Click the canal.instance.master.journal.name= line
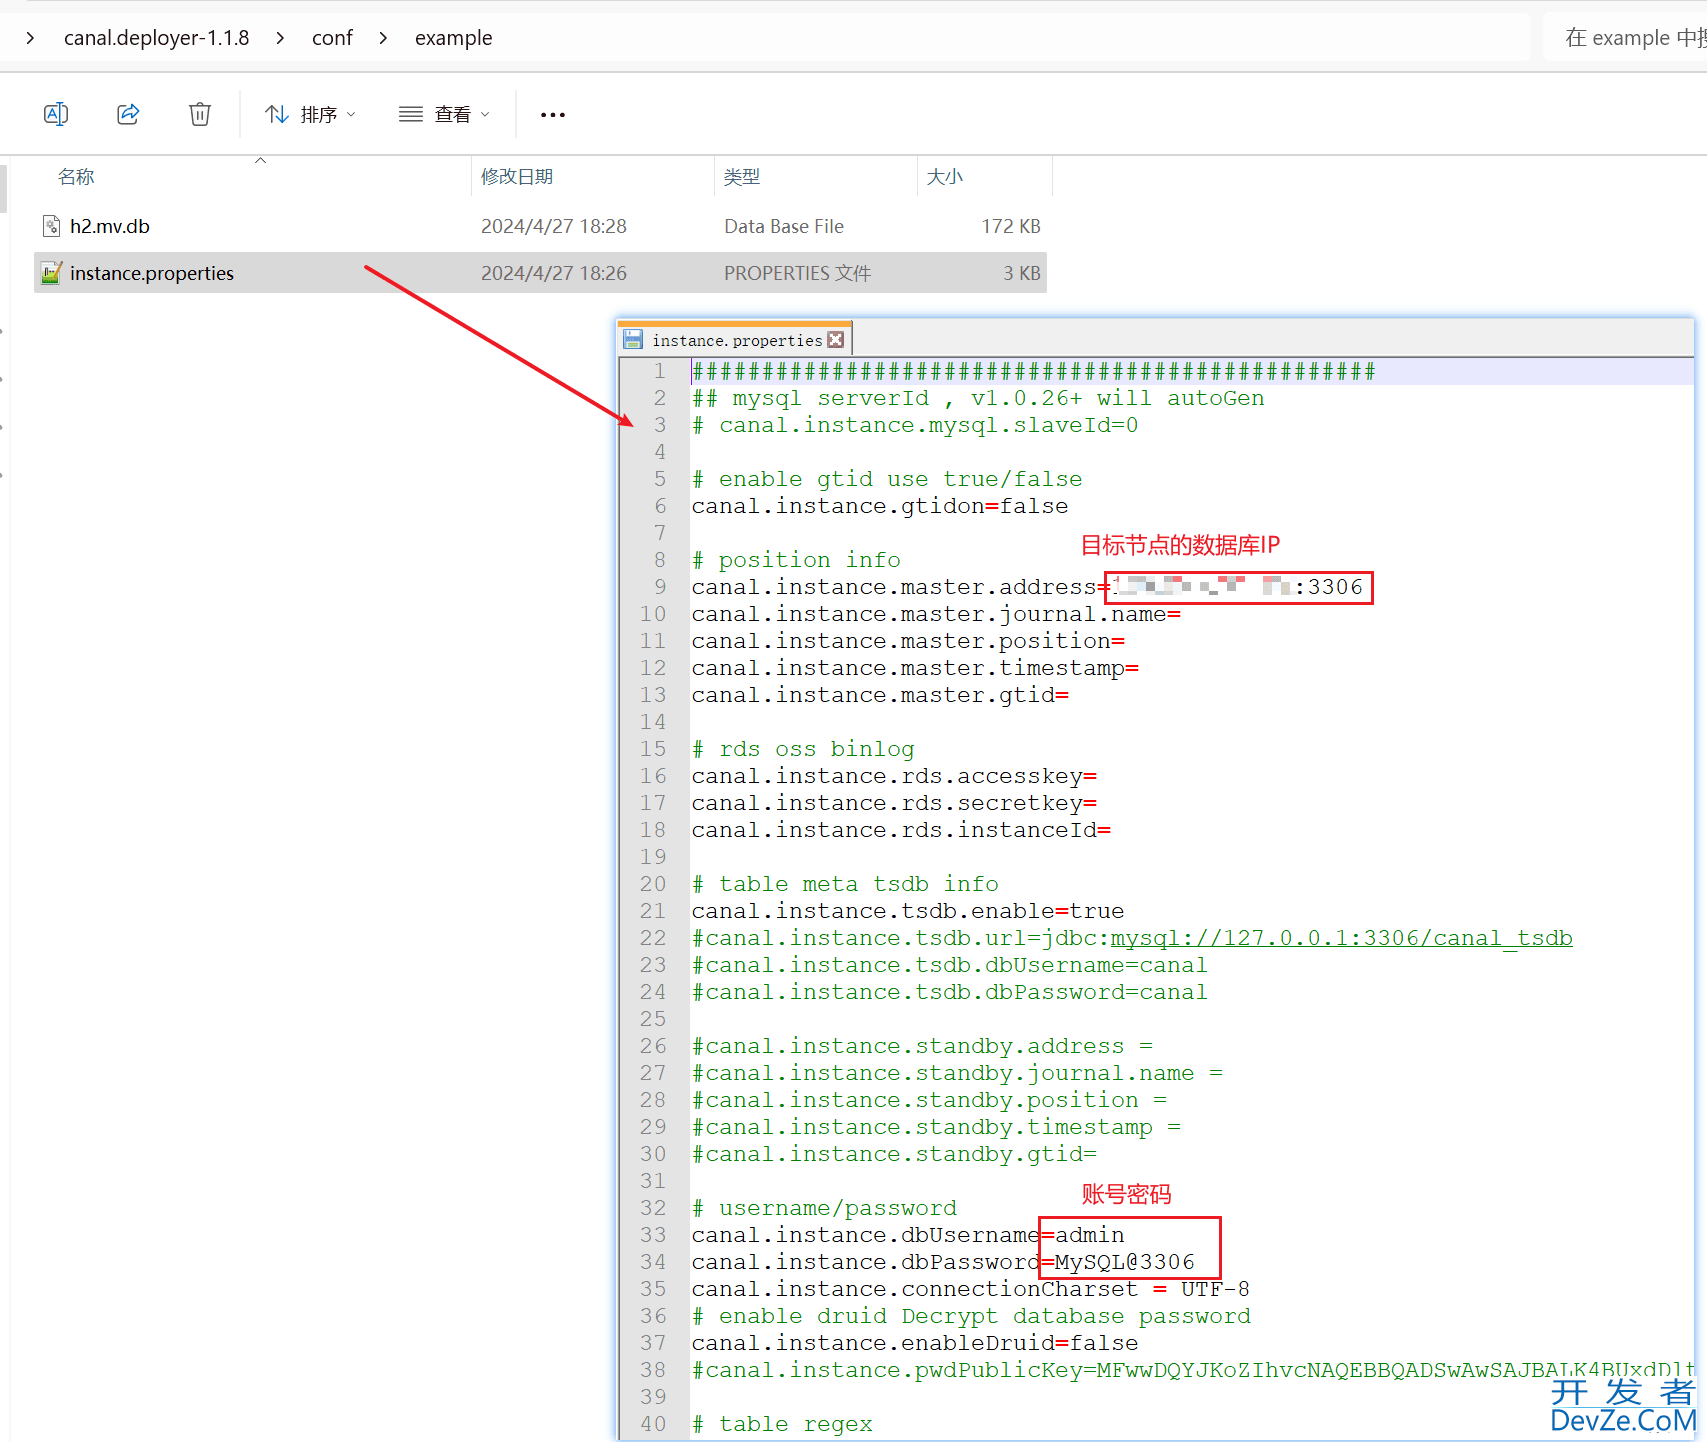This screenshot has width=1707, height=1442. (936, 614)
